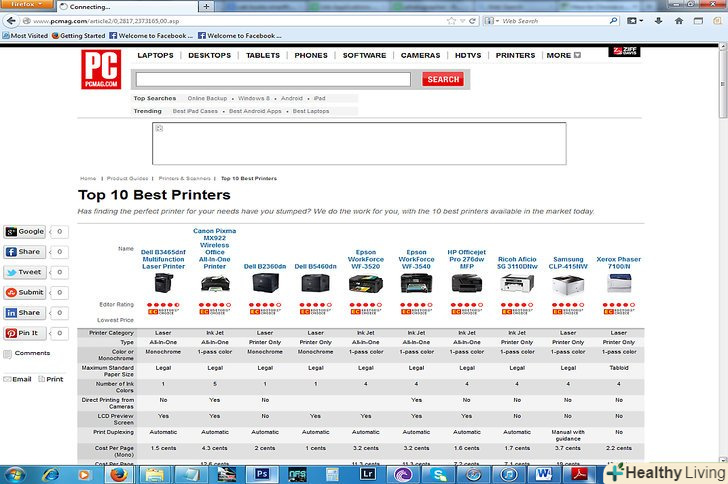Expand the MORE navigation dropdown

pyautogui.click(x=563, y=55)
